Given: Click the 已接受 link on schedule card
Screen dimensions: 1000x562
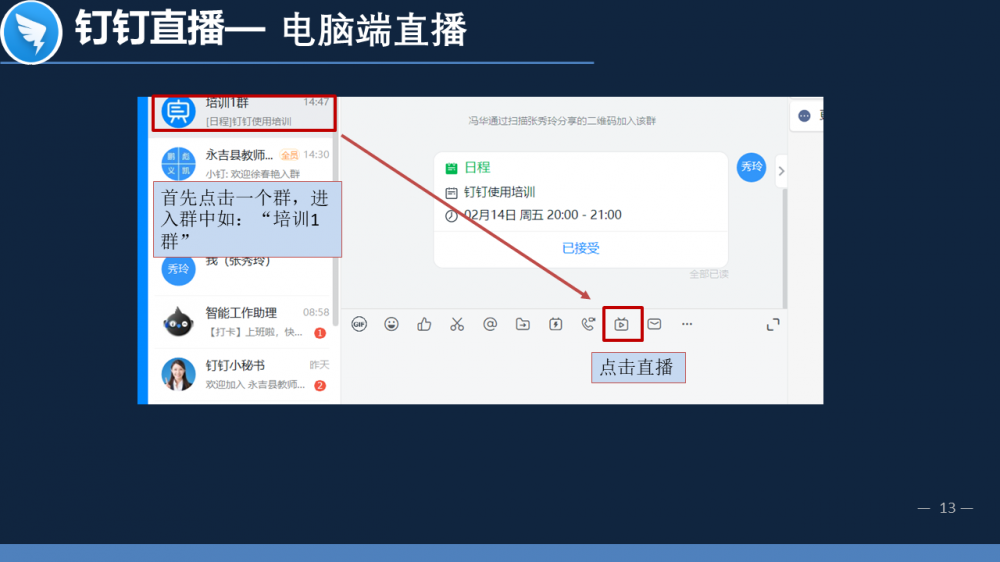Looking at the screenshot, I should pos(581,248).
